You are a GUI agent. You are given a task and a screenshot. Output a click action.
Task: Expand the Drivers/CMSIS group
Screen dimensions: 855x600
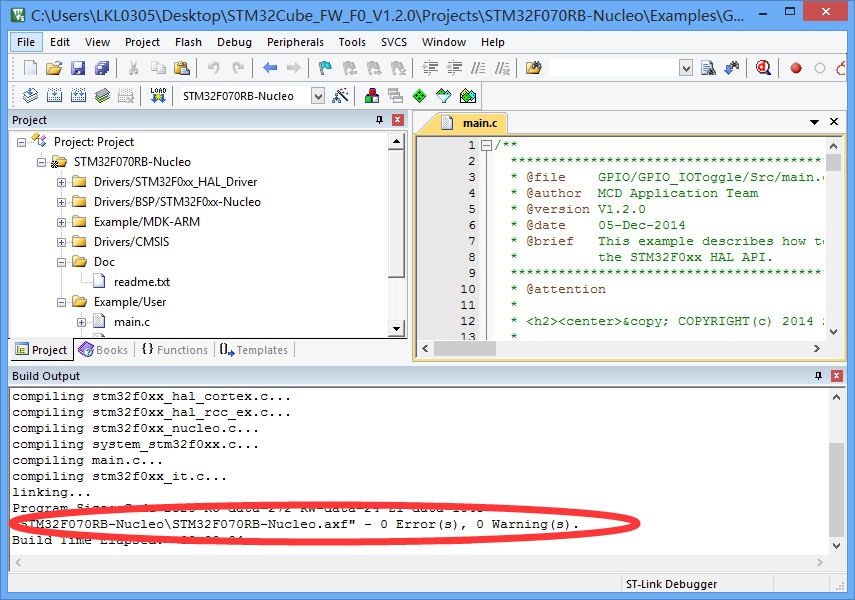[x=62, y=242]
